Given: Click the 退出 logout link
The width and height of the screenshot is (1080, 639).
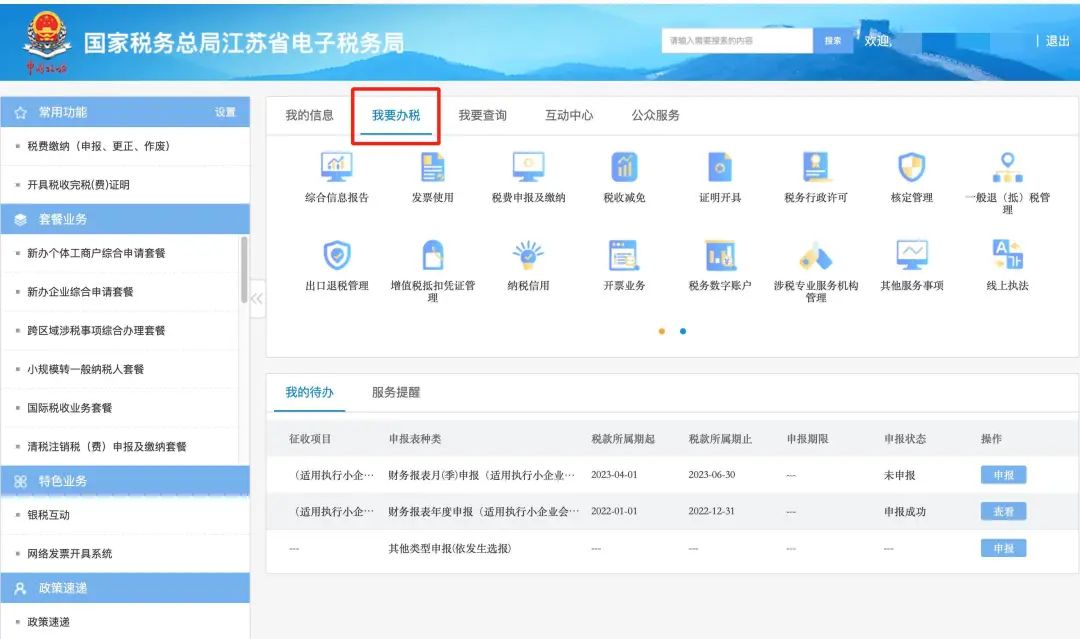Looking at the screenshot, I should click(x=1057, y=41).
